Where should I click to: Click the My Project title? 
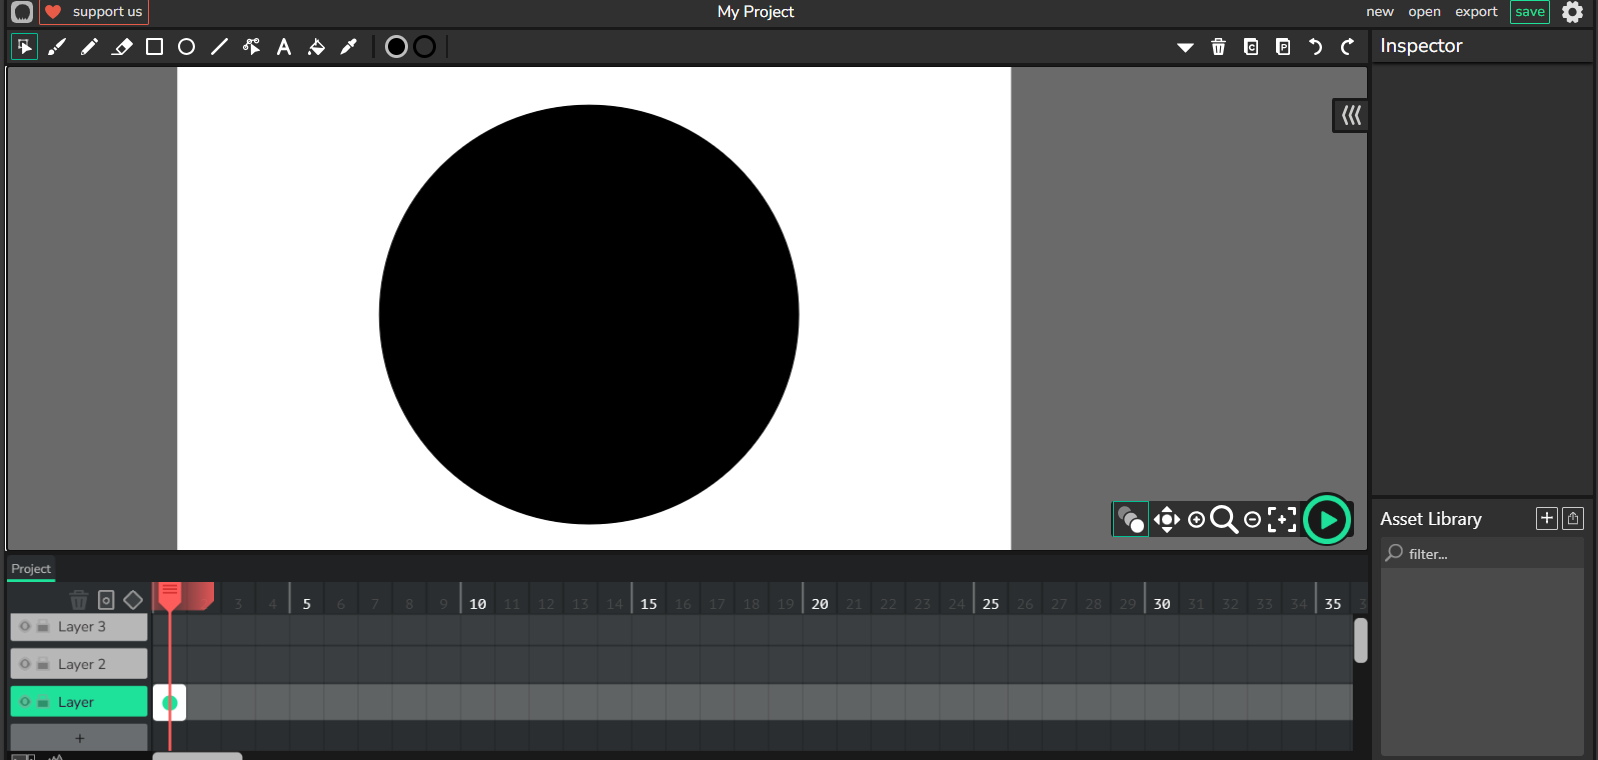755,12
